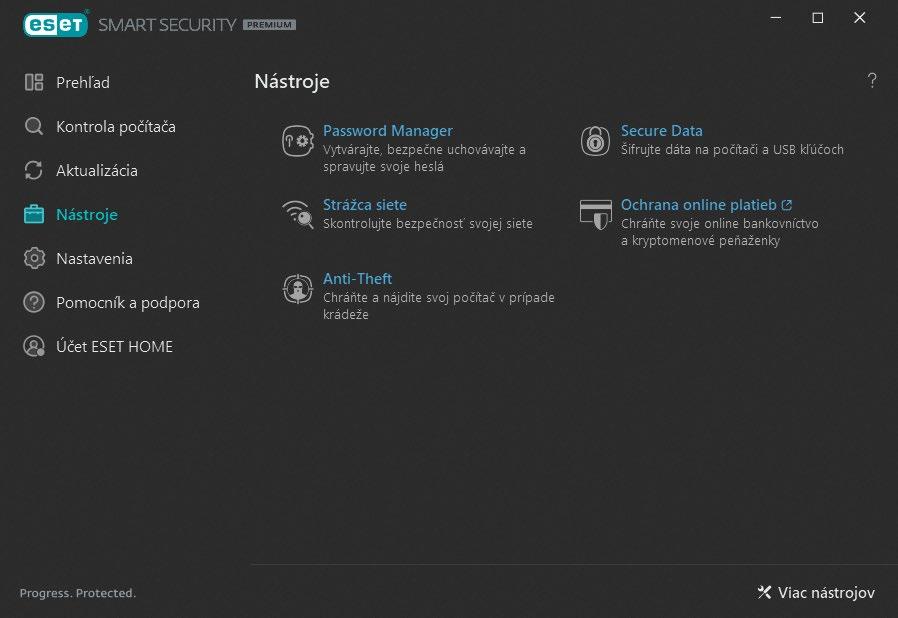Click the Anti-Theft icon
The width and height of the screenshot is (898, 618).
tap(298, 288)
